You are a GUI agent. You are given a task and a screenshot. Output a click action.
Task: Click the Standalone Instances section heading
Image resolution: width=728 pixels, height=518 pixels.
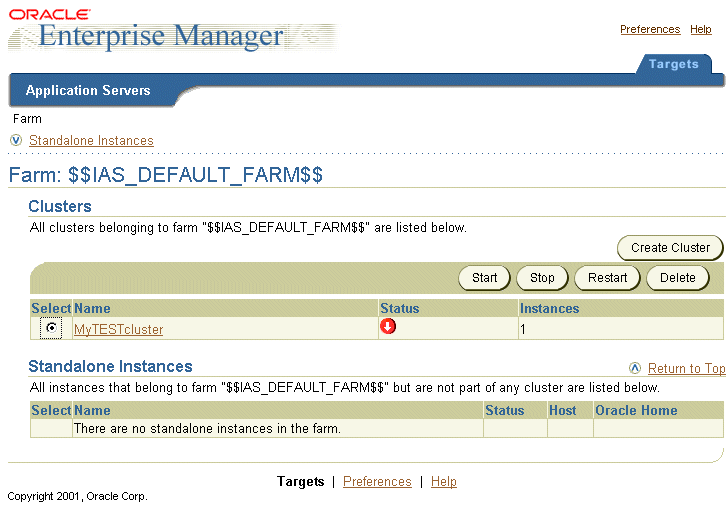pos(110,366)
